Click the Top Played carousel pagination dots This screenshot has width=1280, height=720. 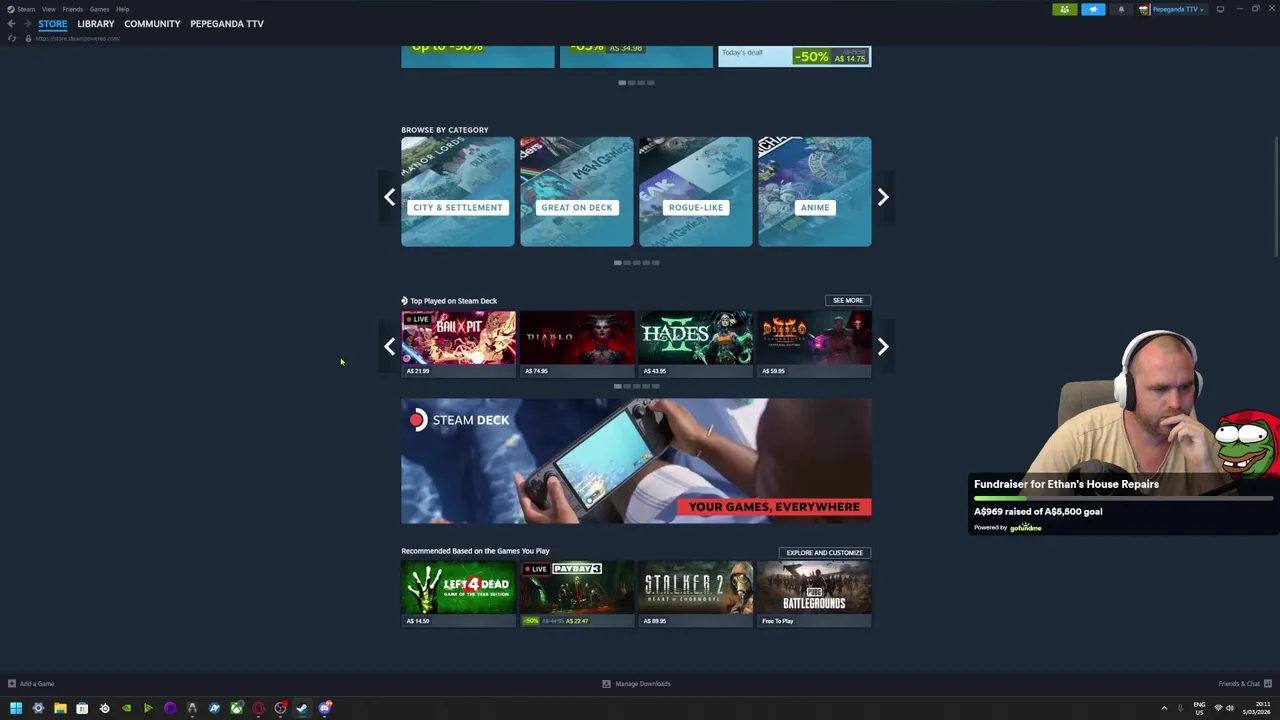coord(636,386)
